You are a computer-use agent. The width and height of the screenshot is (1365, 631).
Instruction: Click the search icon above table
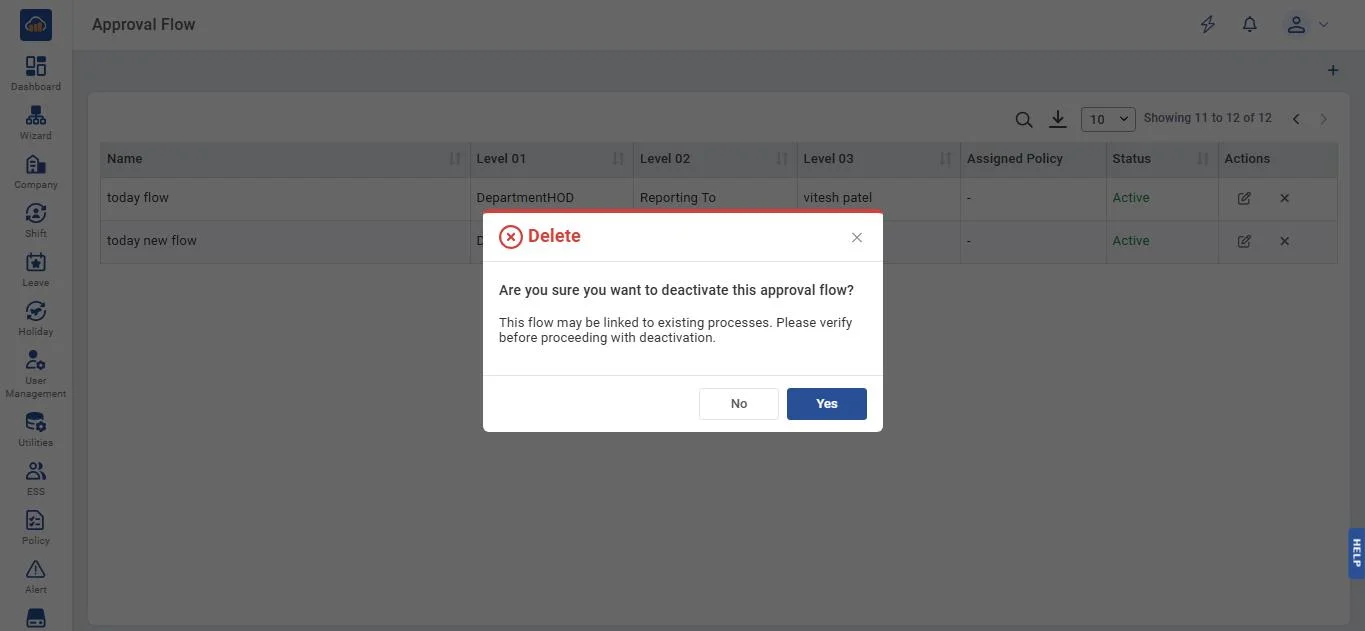coord(1023,120)
